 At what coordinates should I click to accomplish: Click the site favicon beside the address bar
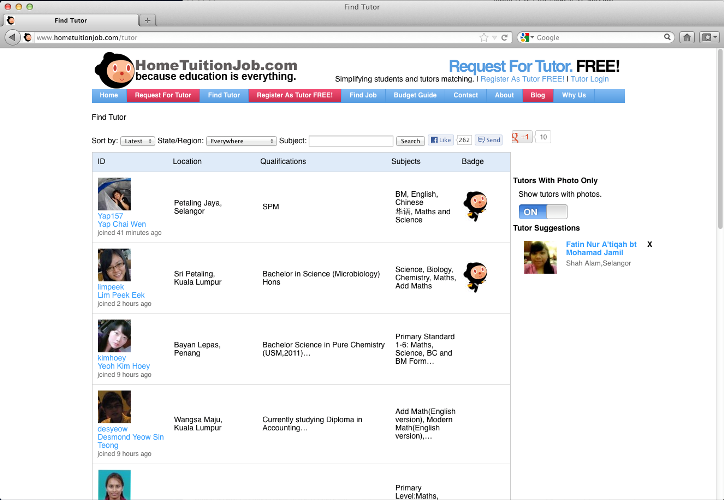(28, 37)
